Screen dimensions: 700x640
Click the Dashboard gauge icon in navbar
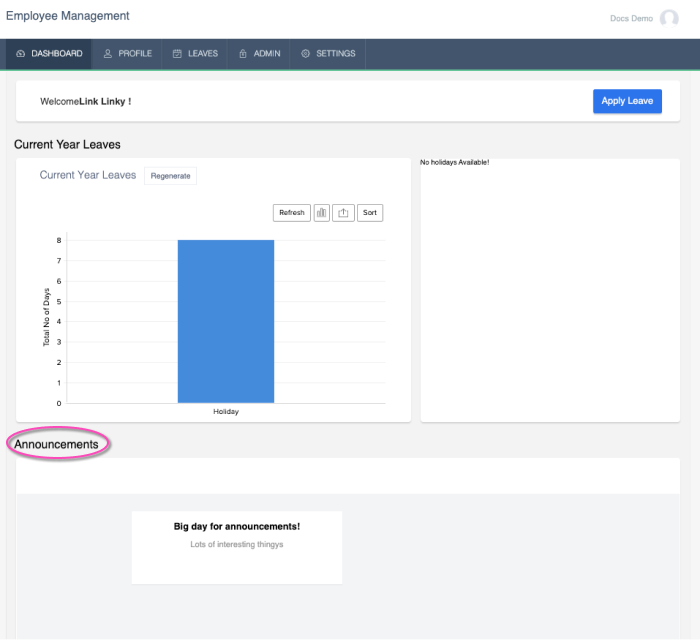point(21,54)
